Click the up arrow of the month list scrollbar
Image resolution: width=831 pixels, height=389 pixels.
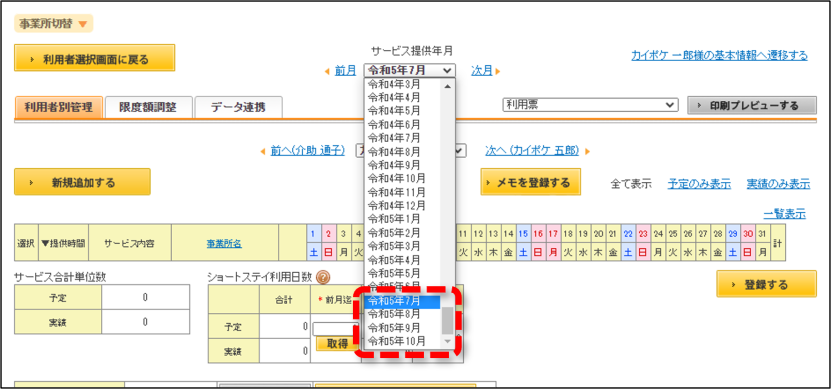448,86
